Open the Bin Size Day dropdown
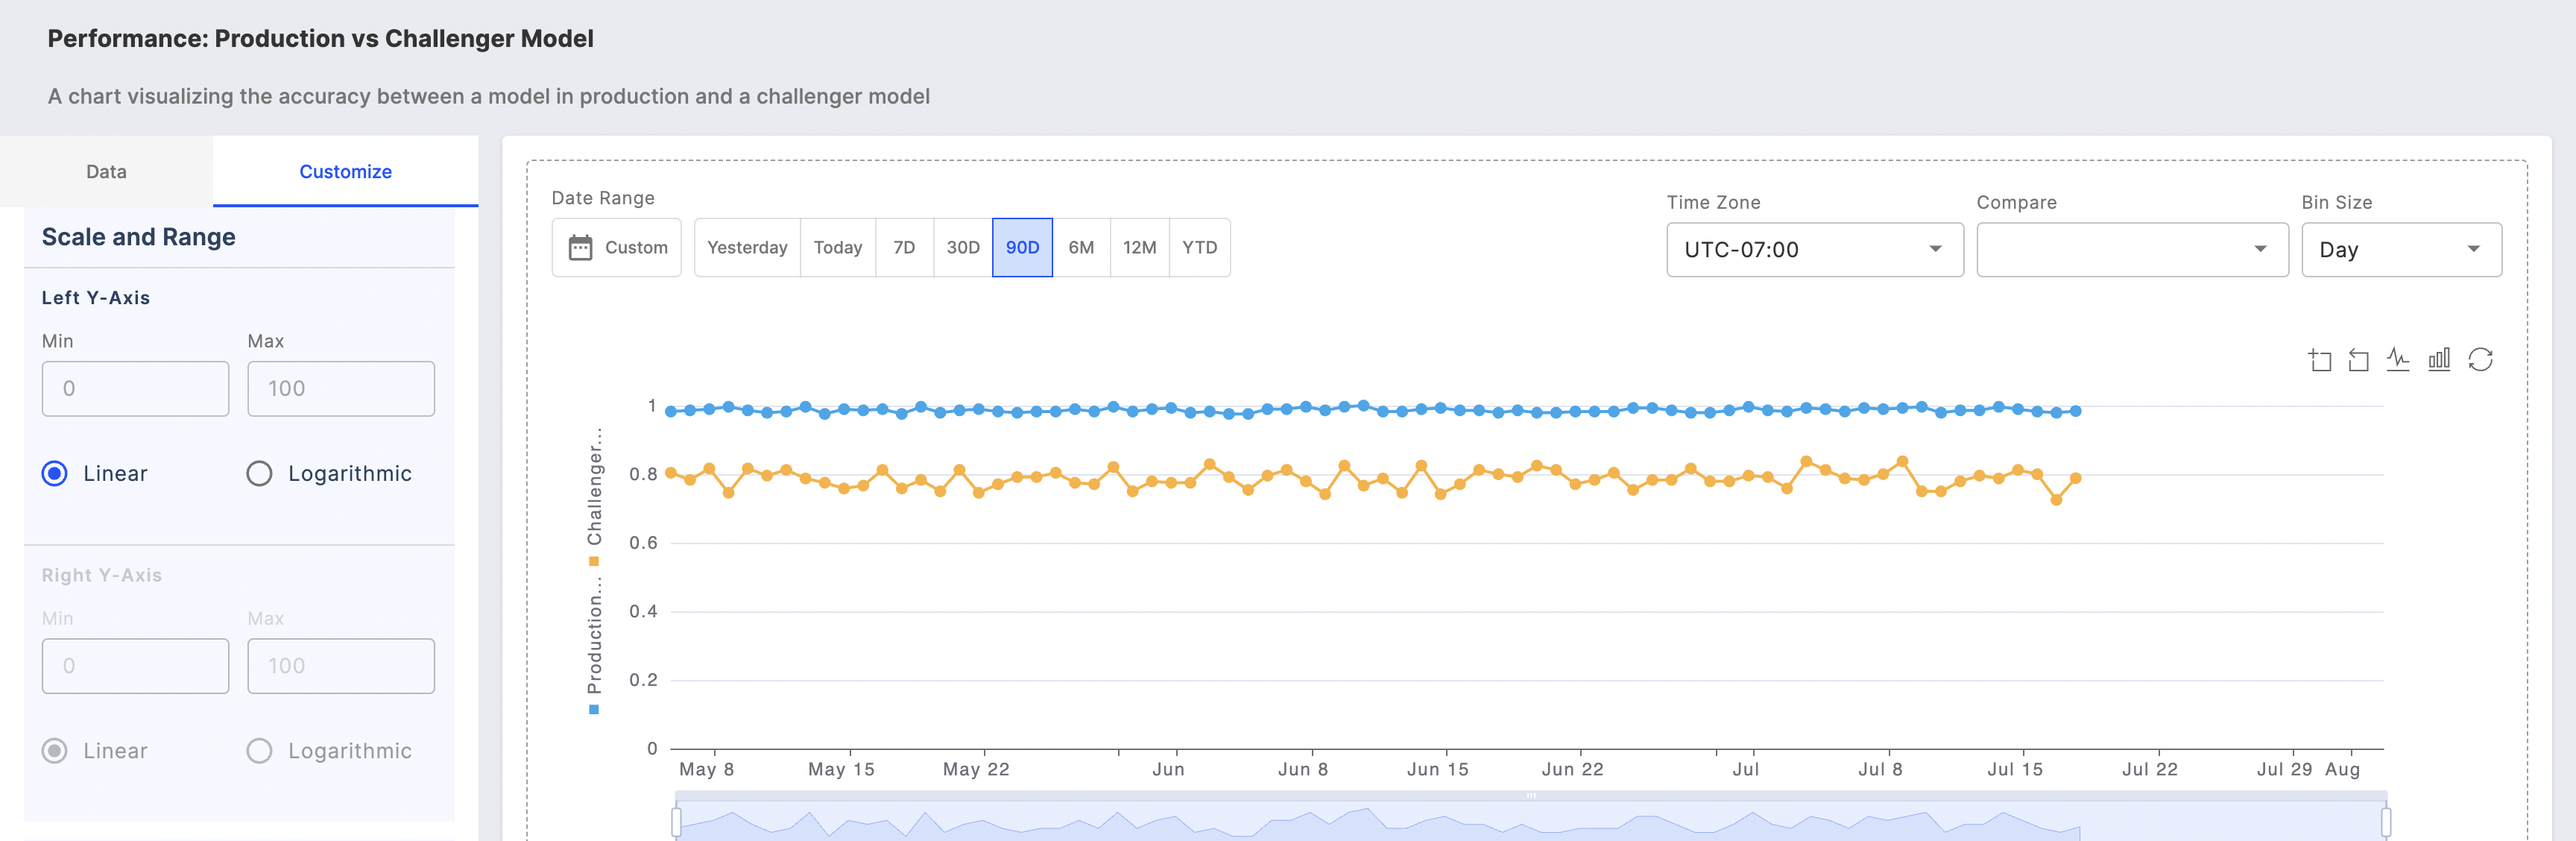 [2401, 249]
